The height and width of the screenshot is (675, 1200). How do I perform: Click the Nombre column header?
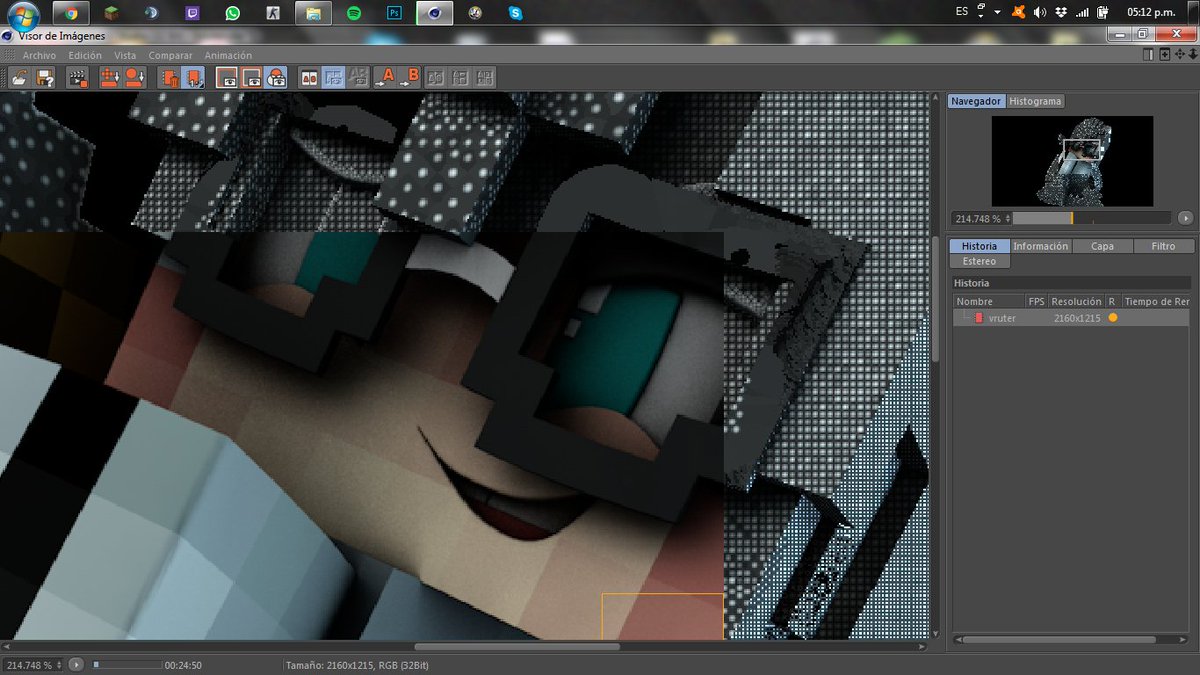[x=989, y=301]
